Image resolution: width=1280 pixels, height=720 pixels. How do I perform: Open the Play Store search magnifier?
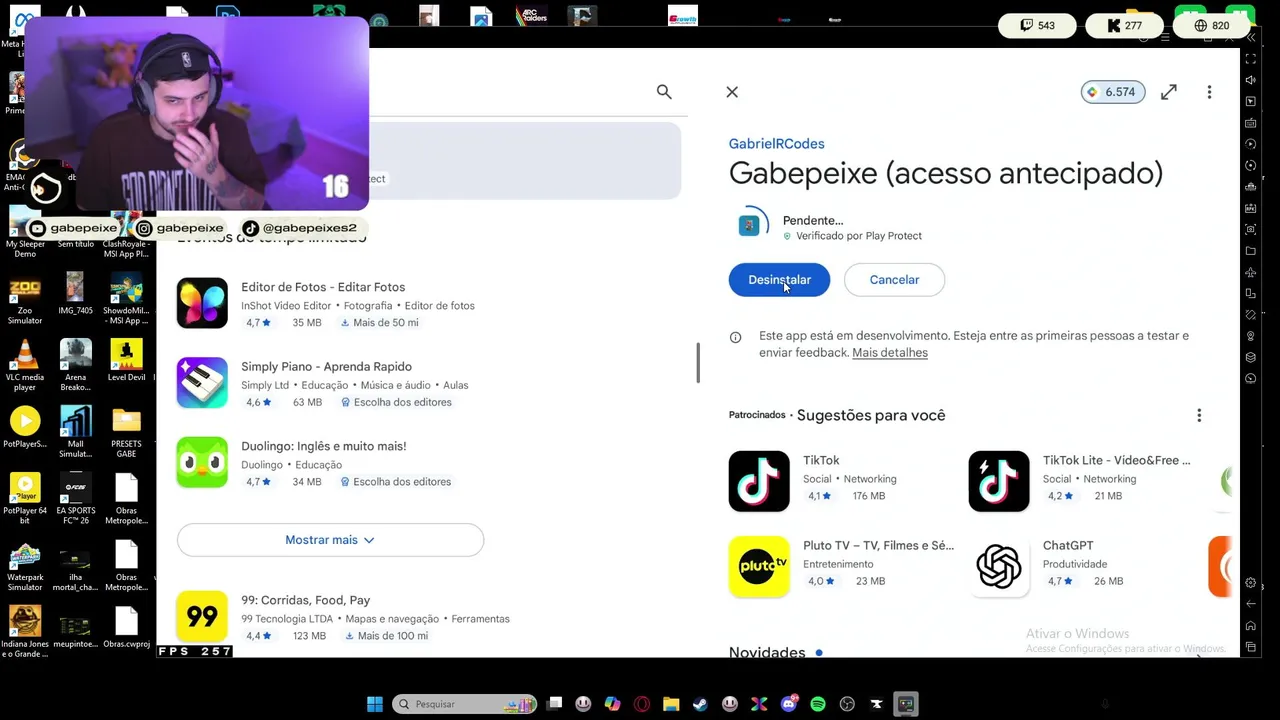pyautogui.click(x=664, y=92)
